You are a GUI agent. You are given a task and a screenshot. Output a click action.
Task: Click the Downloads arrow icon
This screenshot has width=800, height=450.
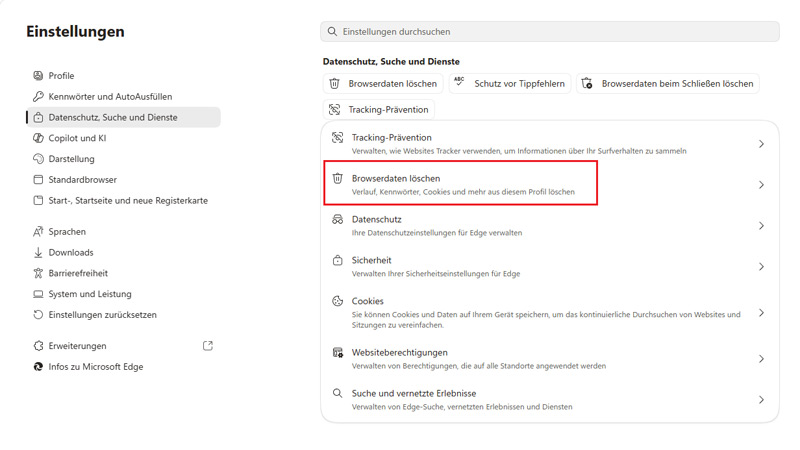(38, 253)
